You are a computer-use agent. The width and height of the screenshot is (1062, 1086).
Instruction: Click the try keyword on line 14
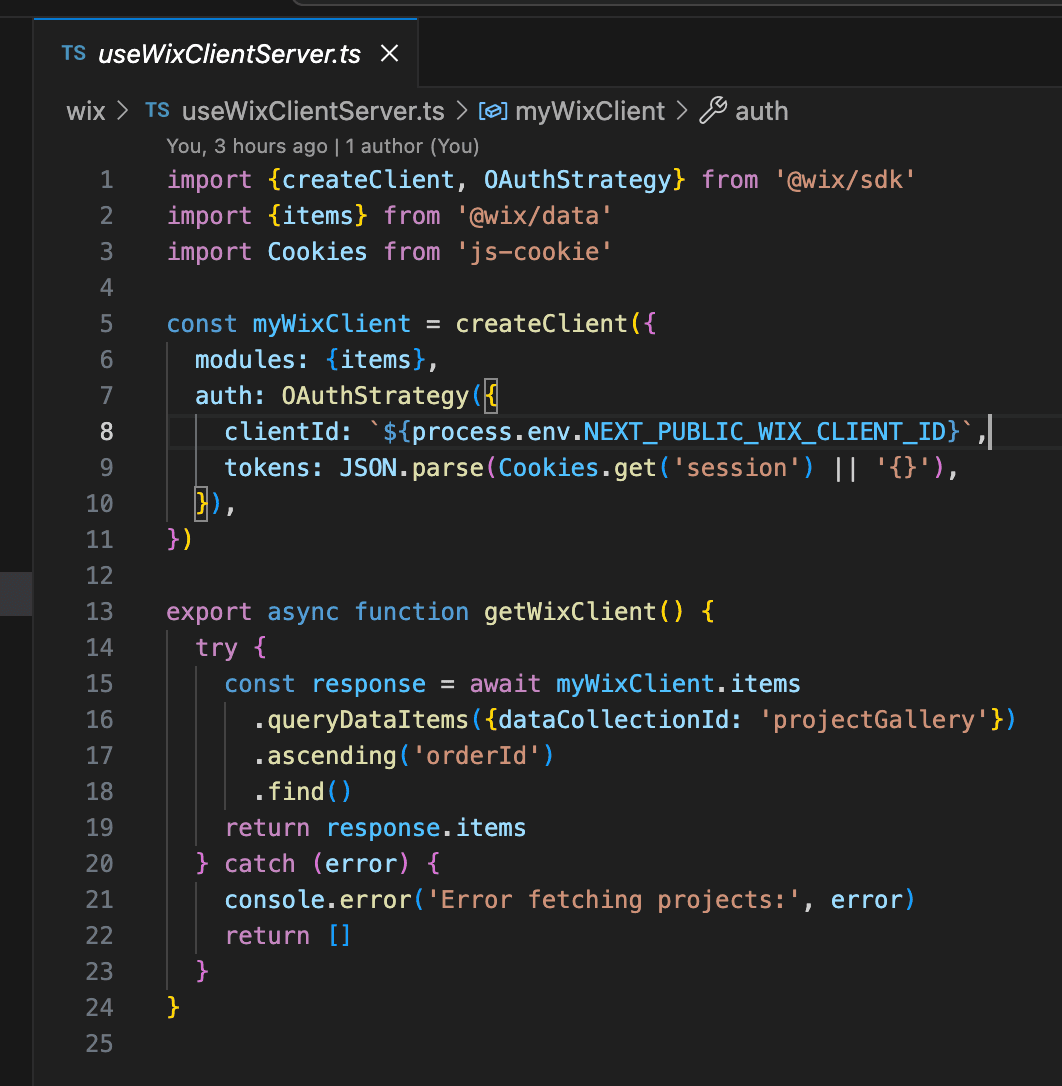click(215, 648)
